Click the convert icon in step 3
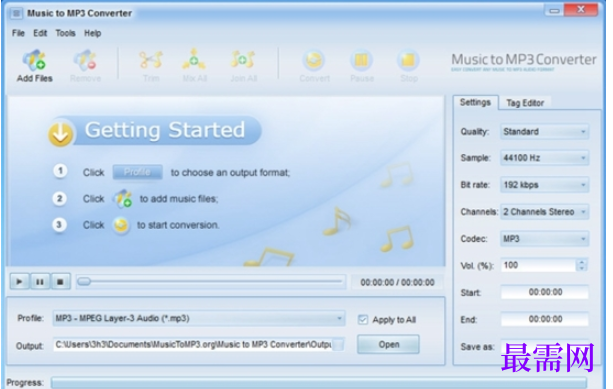The image size is (613, 389). 121,225
